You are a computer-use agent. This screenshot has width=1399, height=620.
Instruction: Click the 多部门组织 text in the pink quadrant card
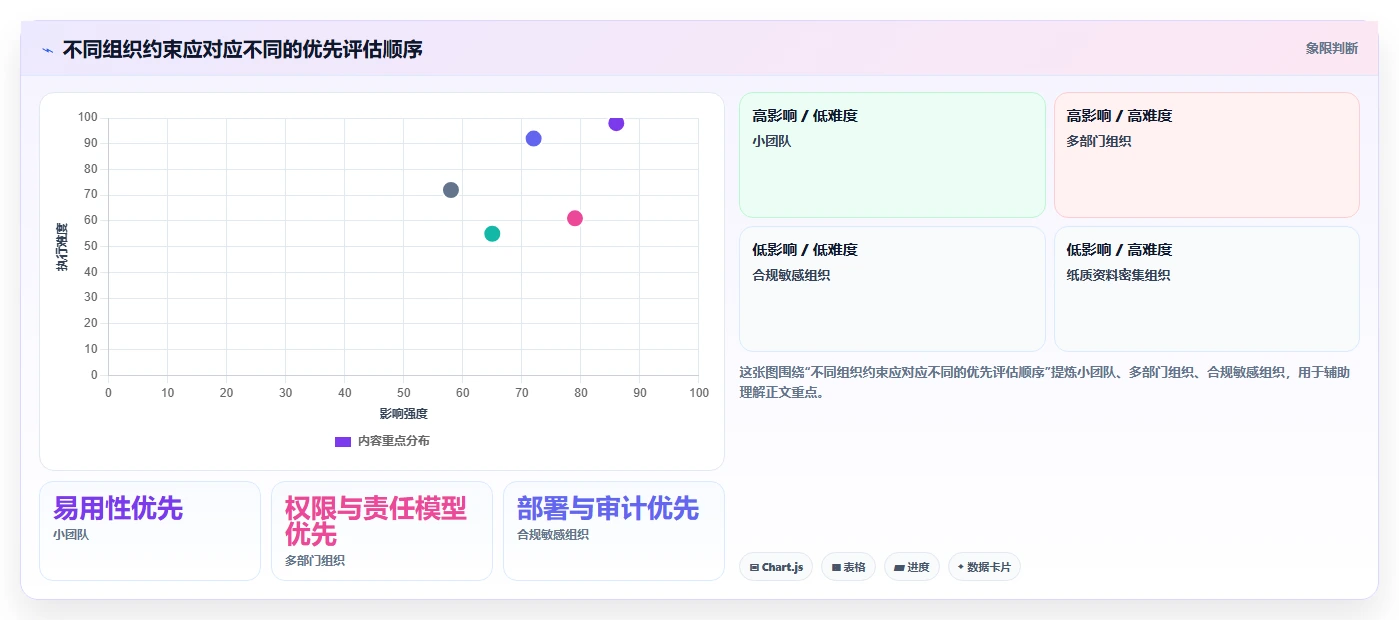click(1099, 141)
